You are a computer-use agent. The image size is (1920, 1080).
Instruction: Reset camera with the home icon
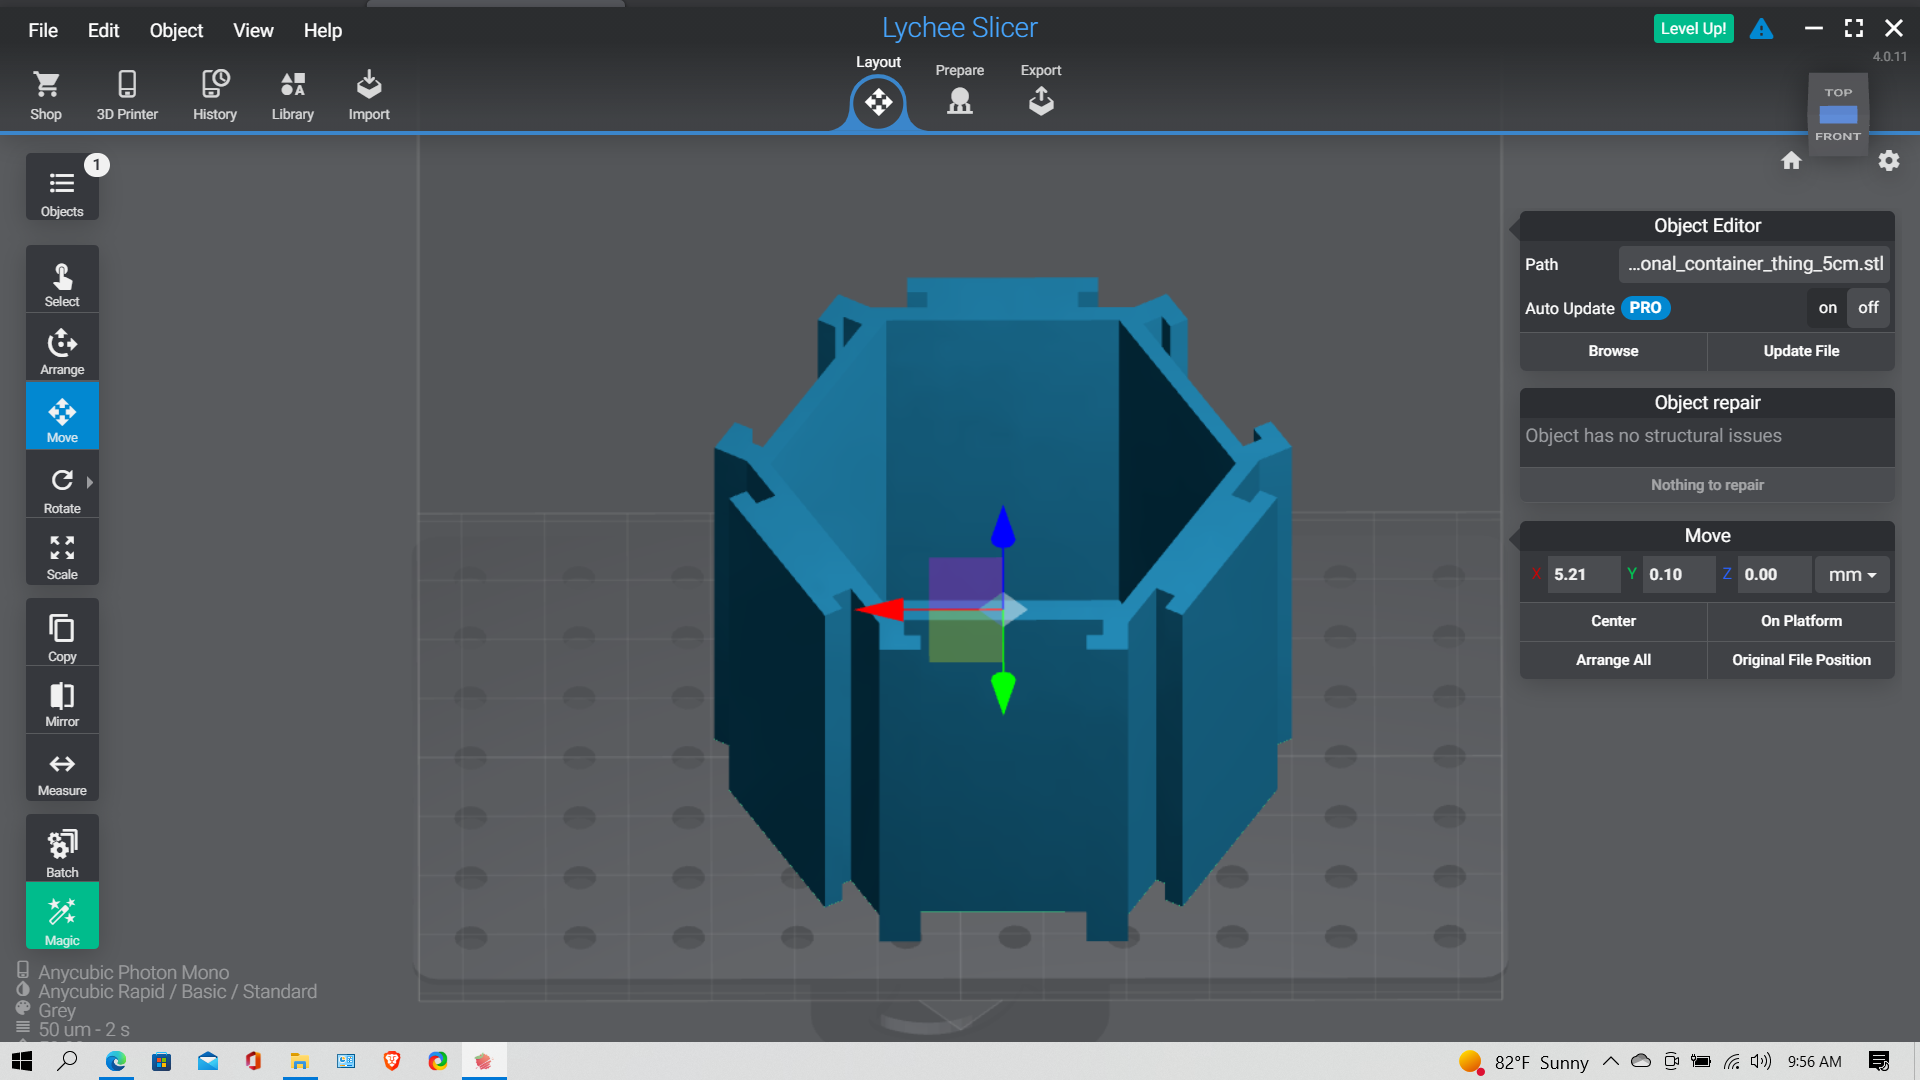pos(1791,160)
